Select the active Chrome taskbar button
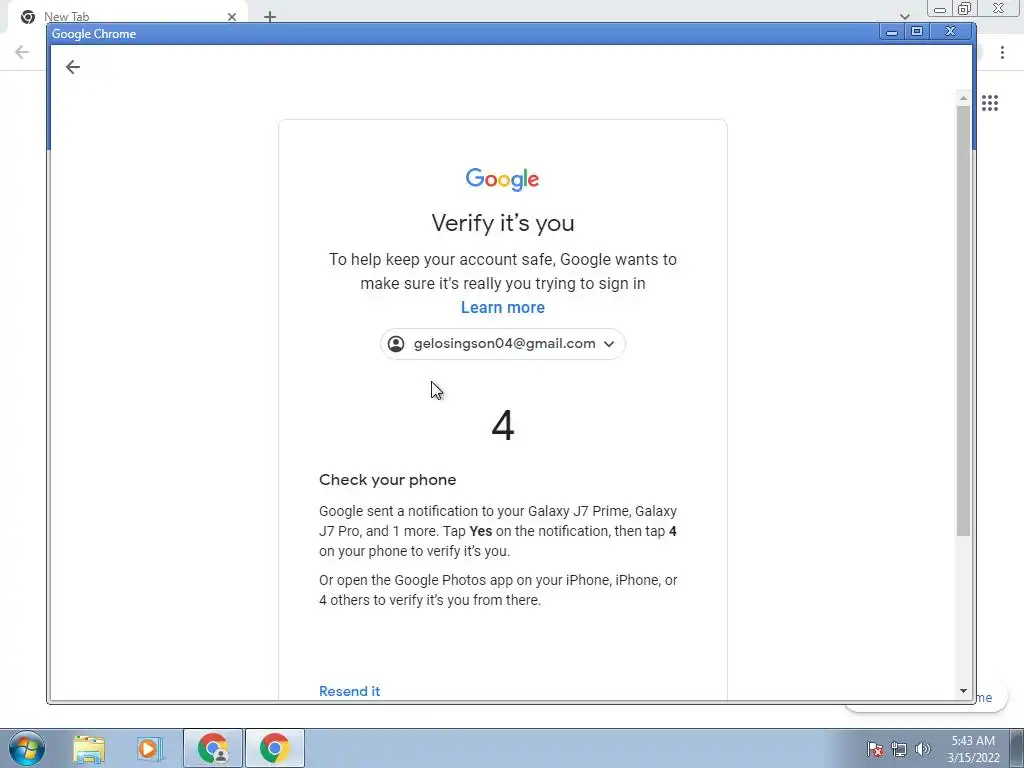The image size is (1024, 768). click(x=275, y=748)
